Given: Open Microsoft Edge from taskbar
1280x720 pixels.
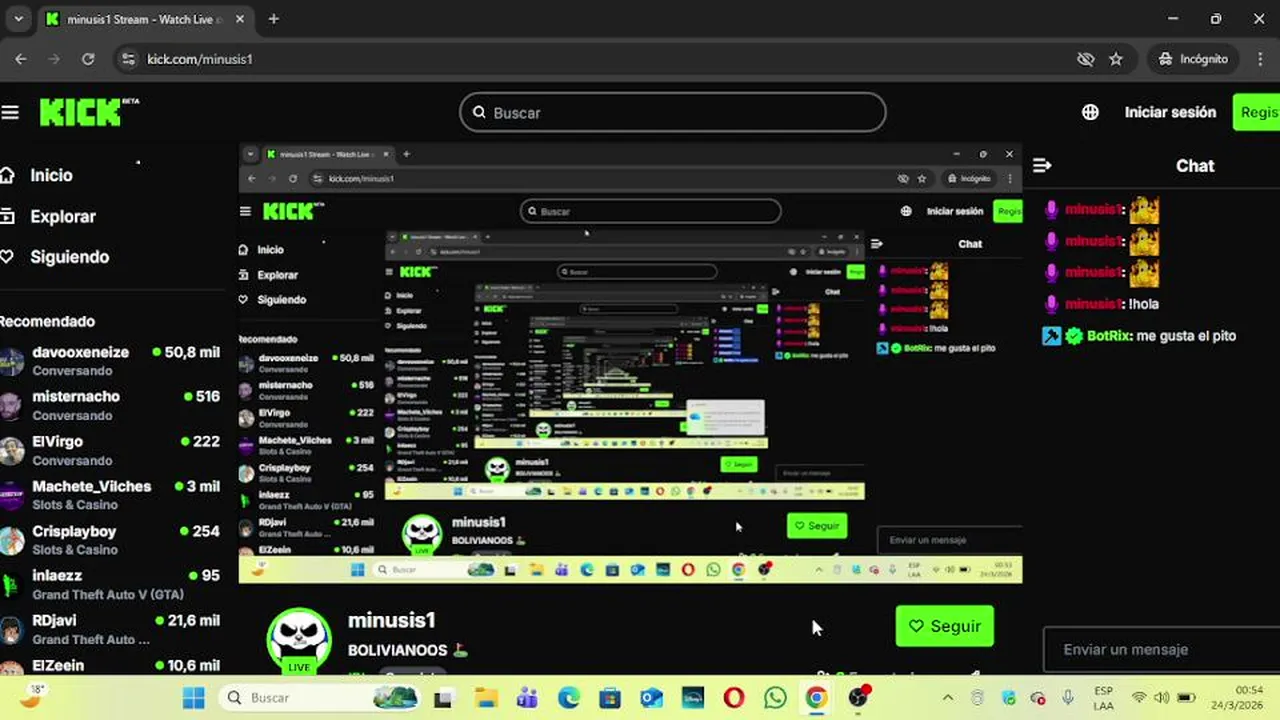Looking at the screenshot, I should point(569,697).
